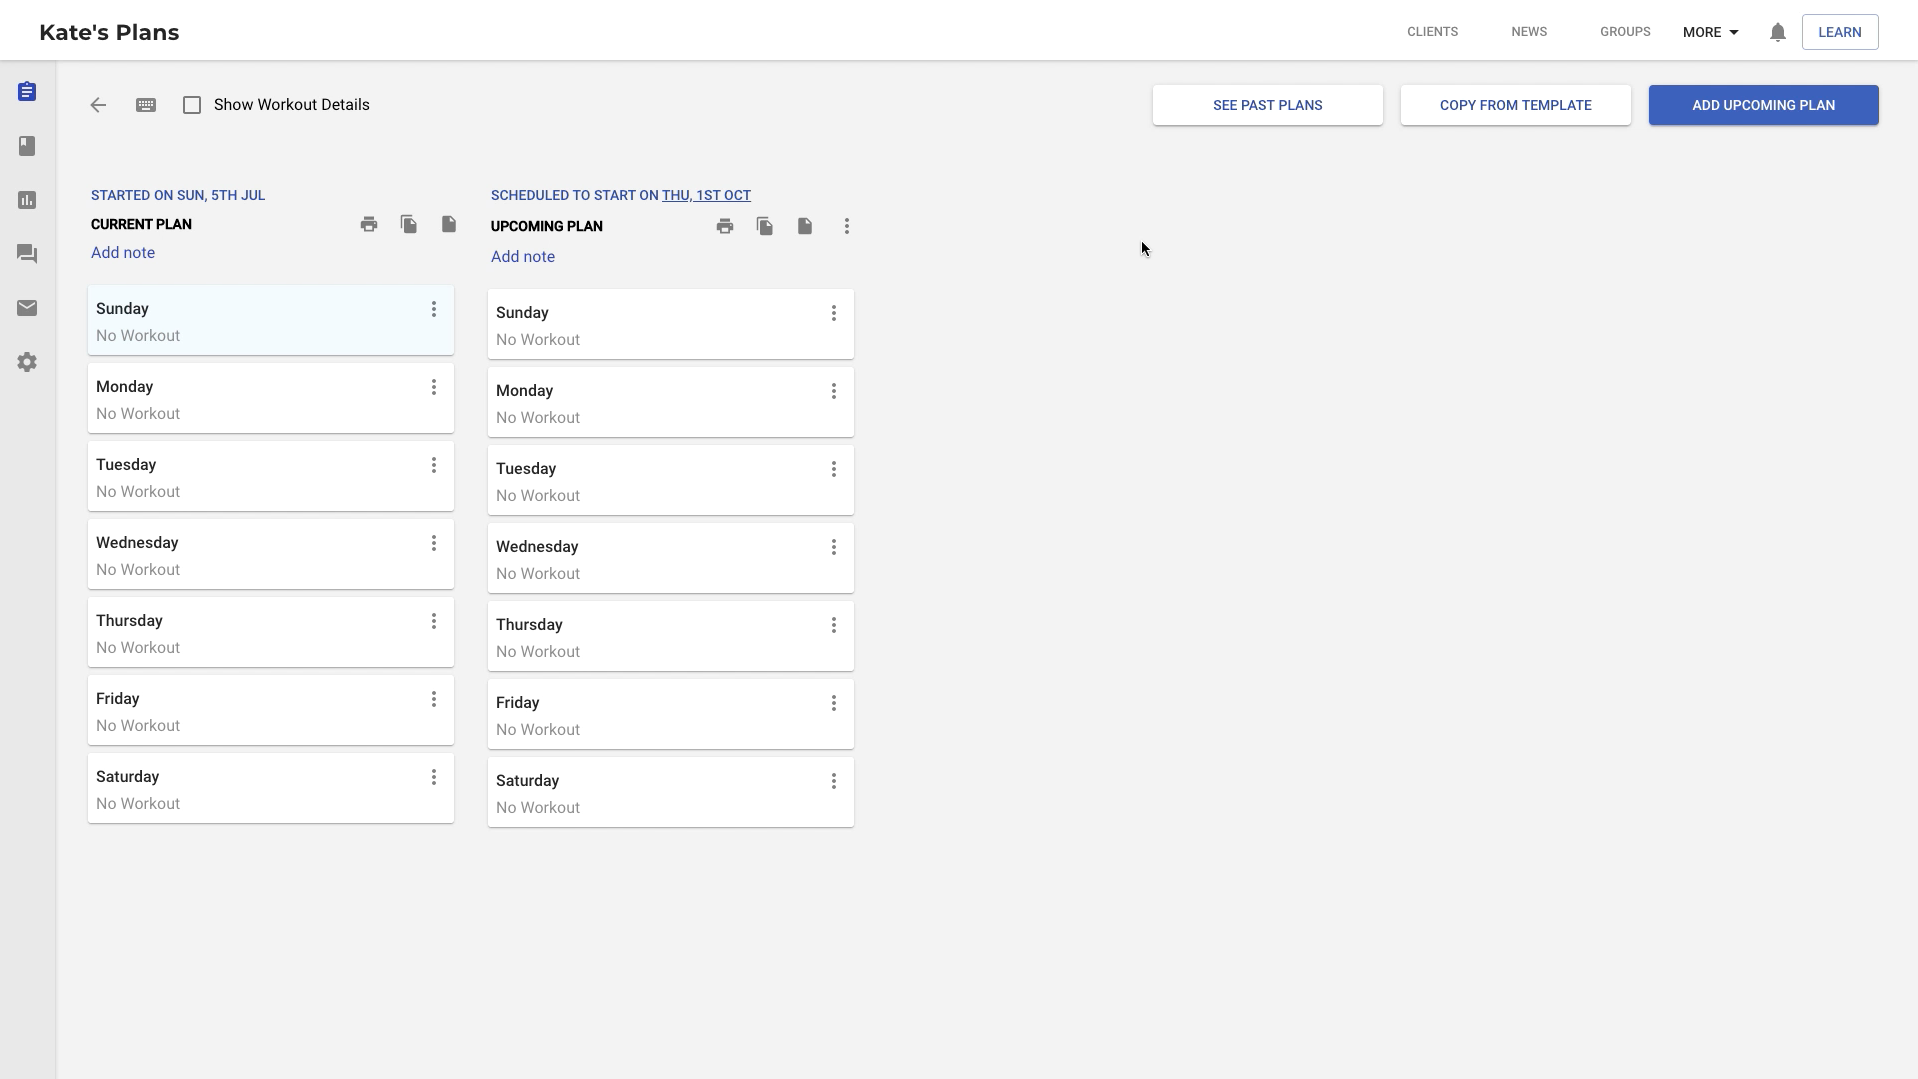
Task: Open options for current plan Wednesday
Action: (x=434, y=543)
